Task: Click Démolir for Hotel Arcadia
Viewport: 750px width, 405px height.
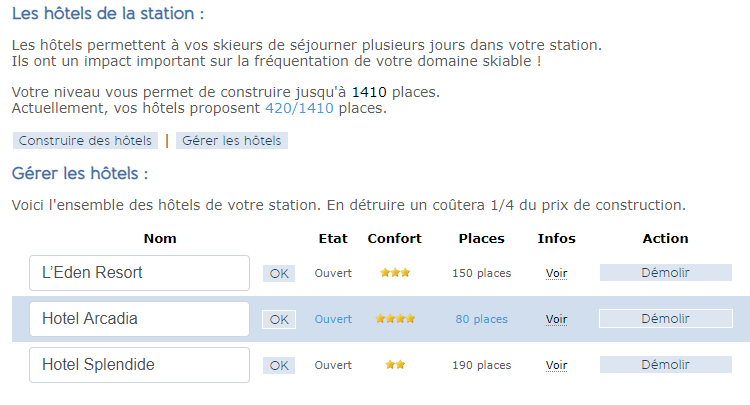Action: pyautogui.click(x=665, y=319)
